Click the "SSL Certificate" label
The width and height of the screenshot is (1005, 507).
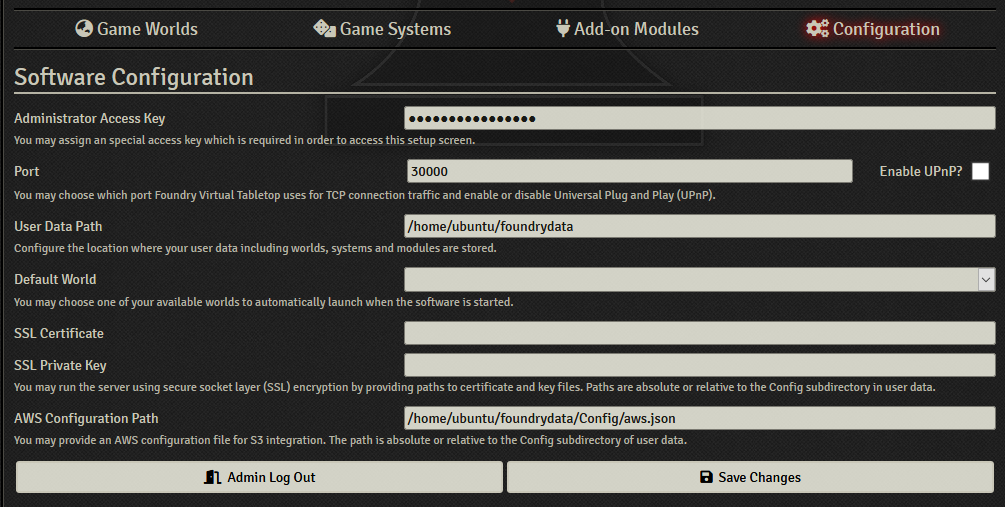tap(59, 333)
